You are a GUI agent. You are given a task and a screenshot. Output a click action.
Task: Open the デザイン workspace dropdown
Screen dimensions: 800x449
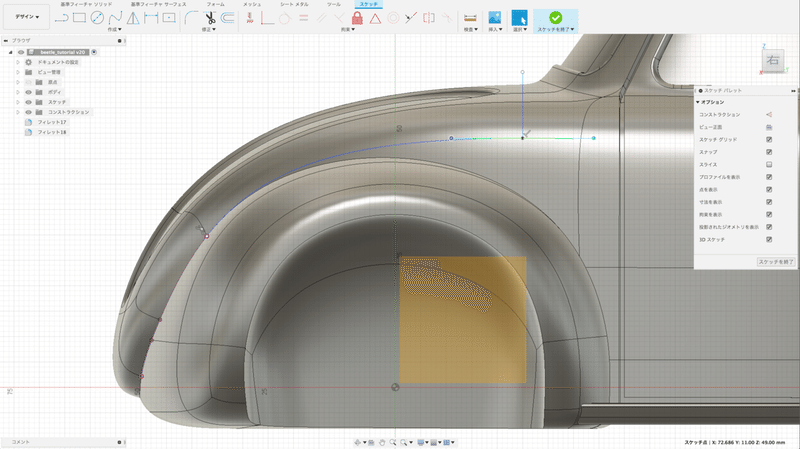[25, 17]
